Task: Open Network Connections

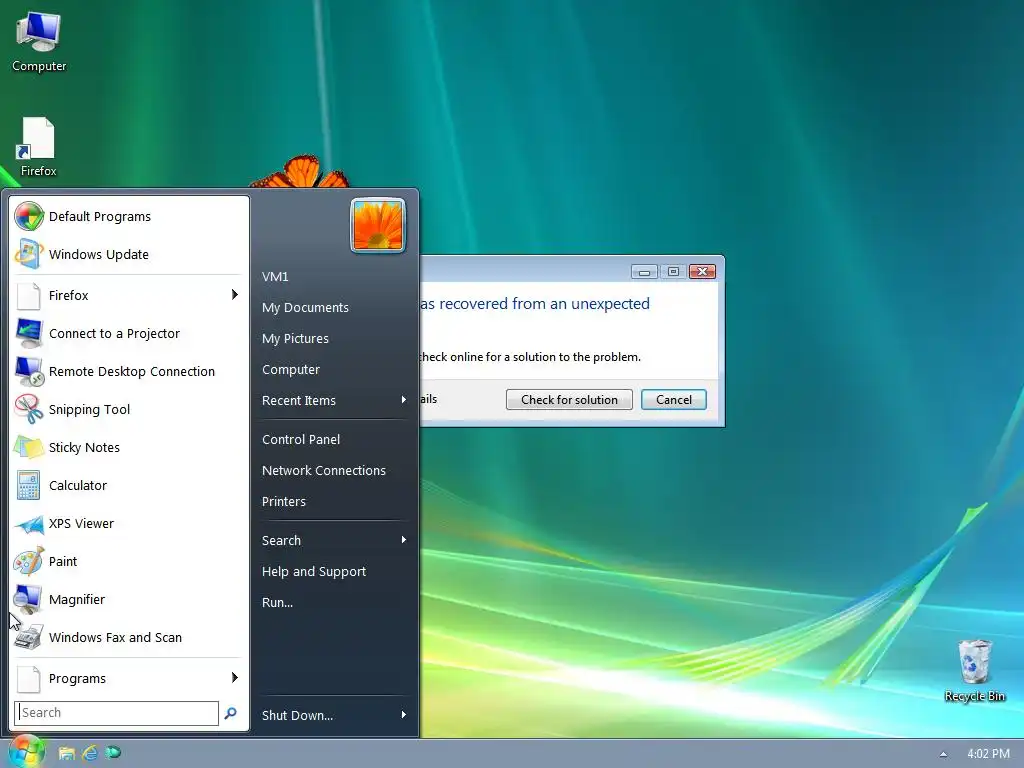Action: (323, 470)
